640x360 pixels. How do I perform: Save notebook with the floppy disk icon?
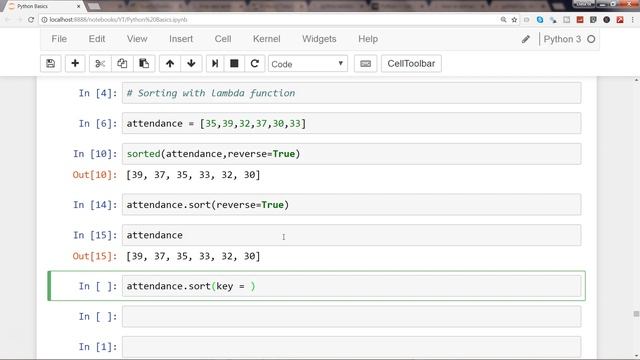coord(51,64)
